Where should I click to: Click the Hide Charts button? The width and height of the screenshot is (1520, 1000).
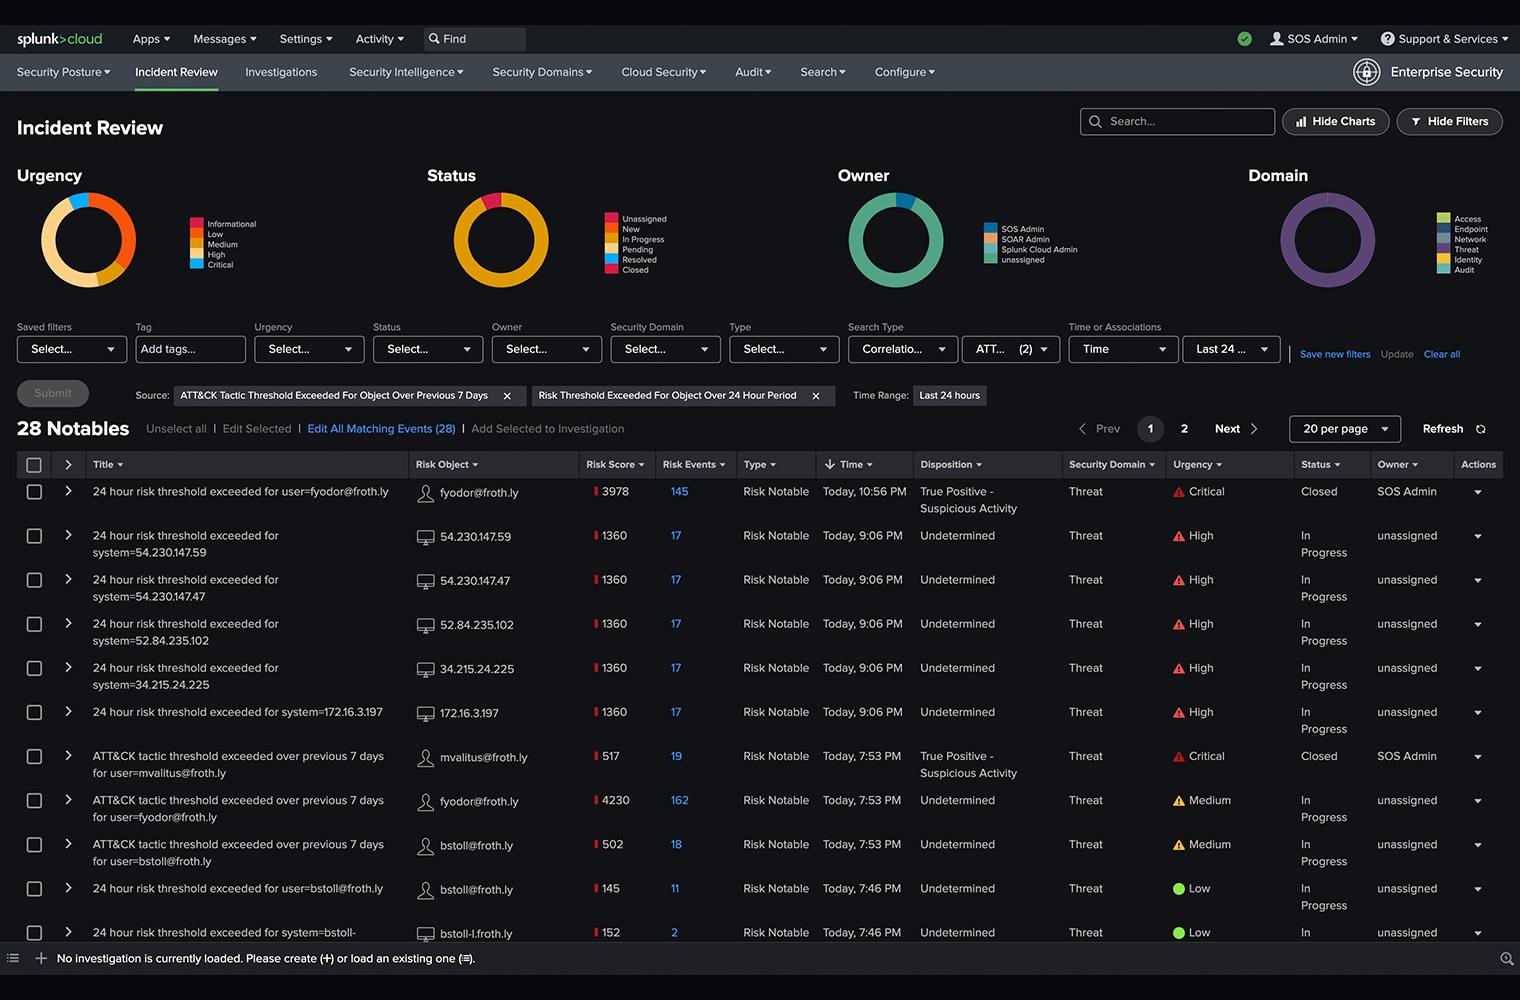pos(1335,122)
